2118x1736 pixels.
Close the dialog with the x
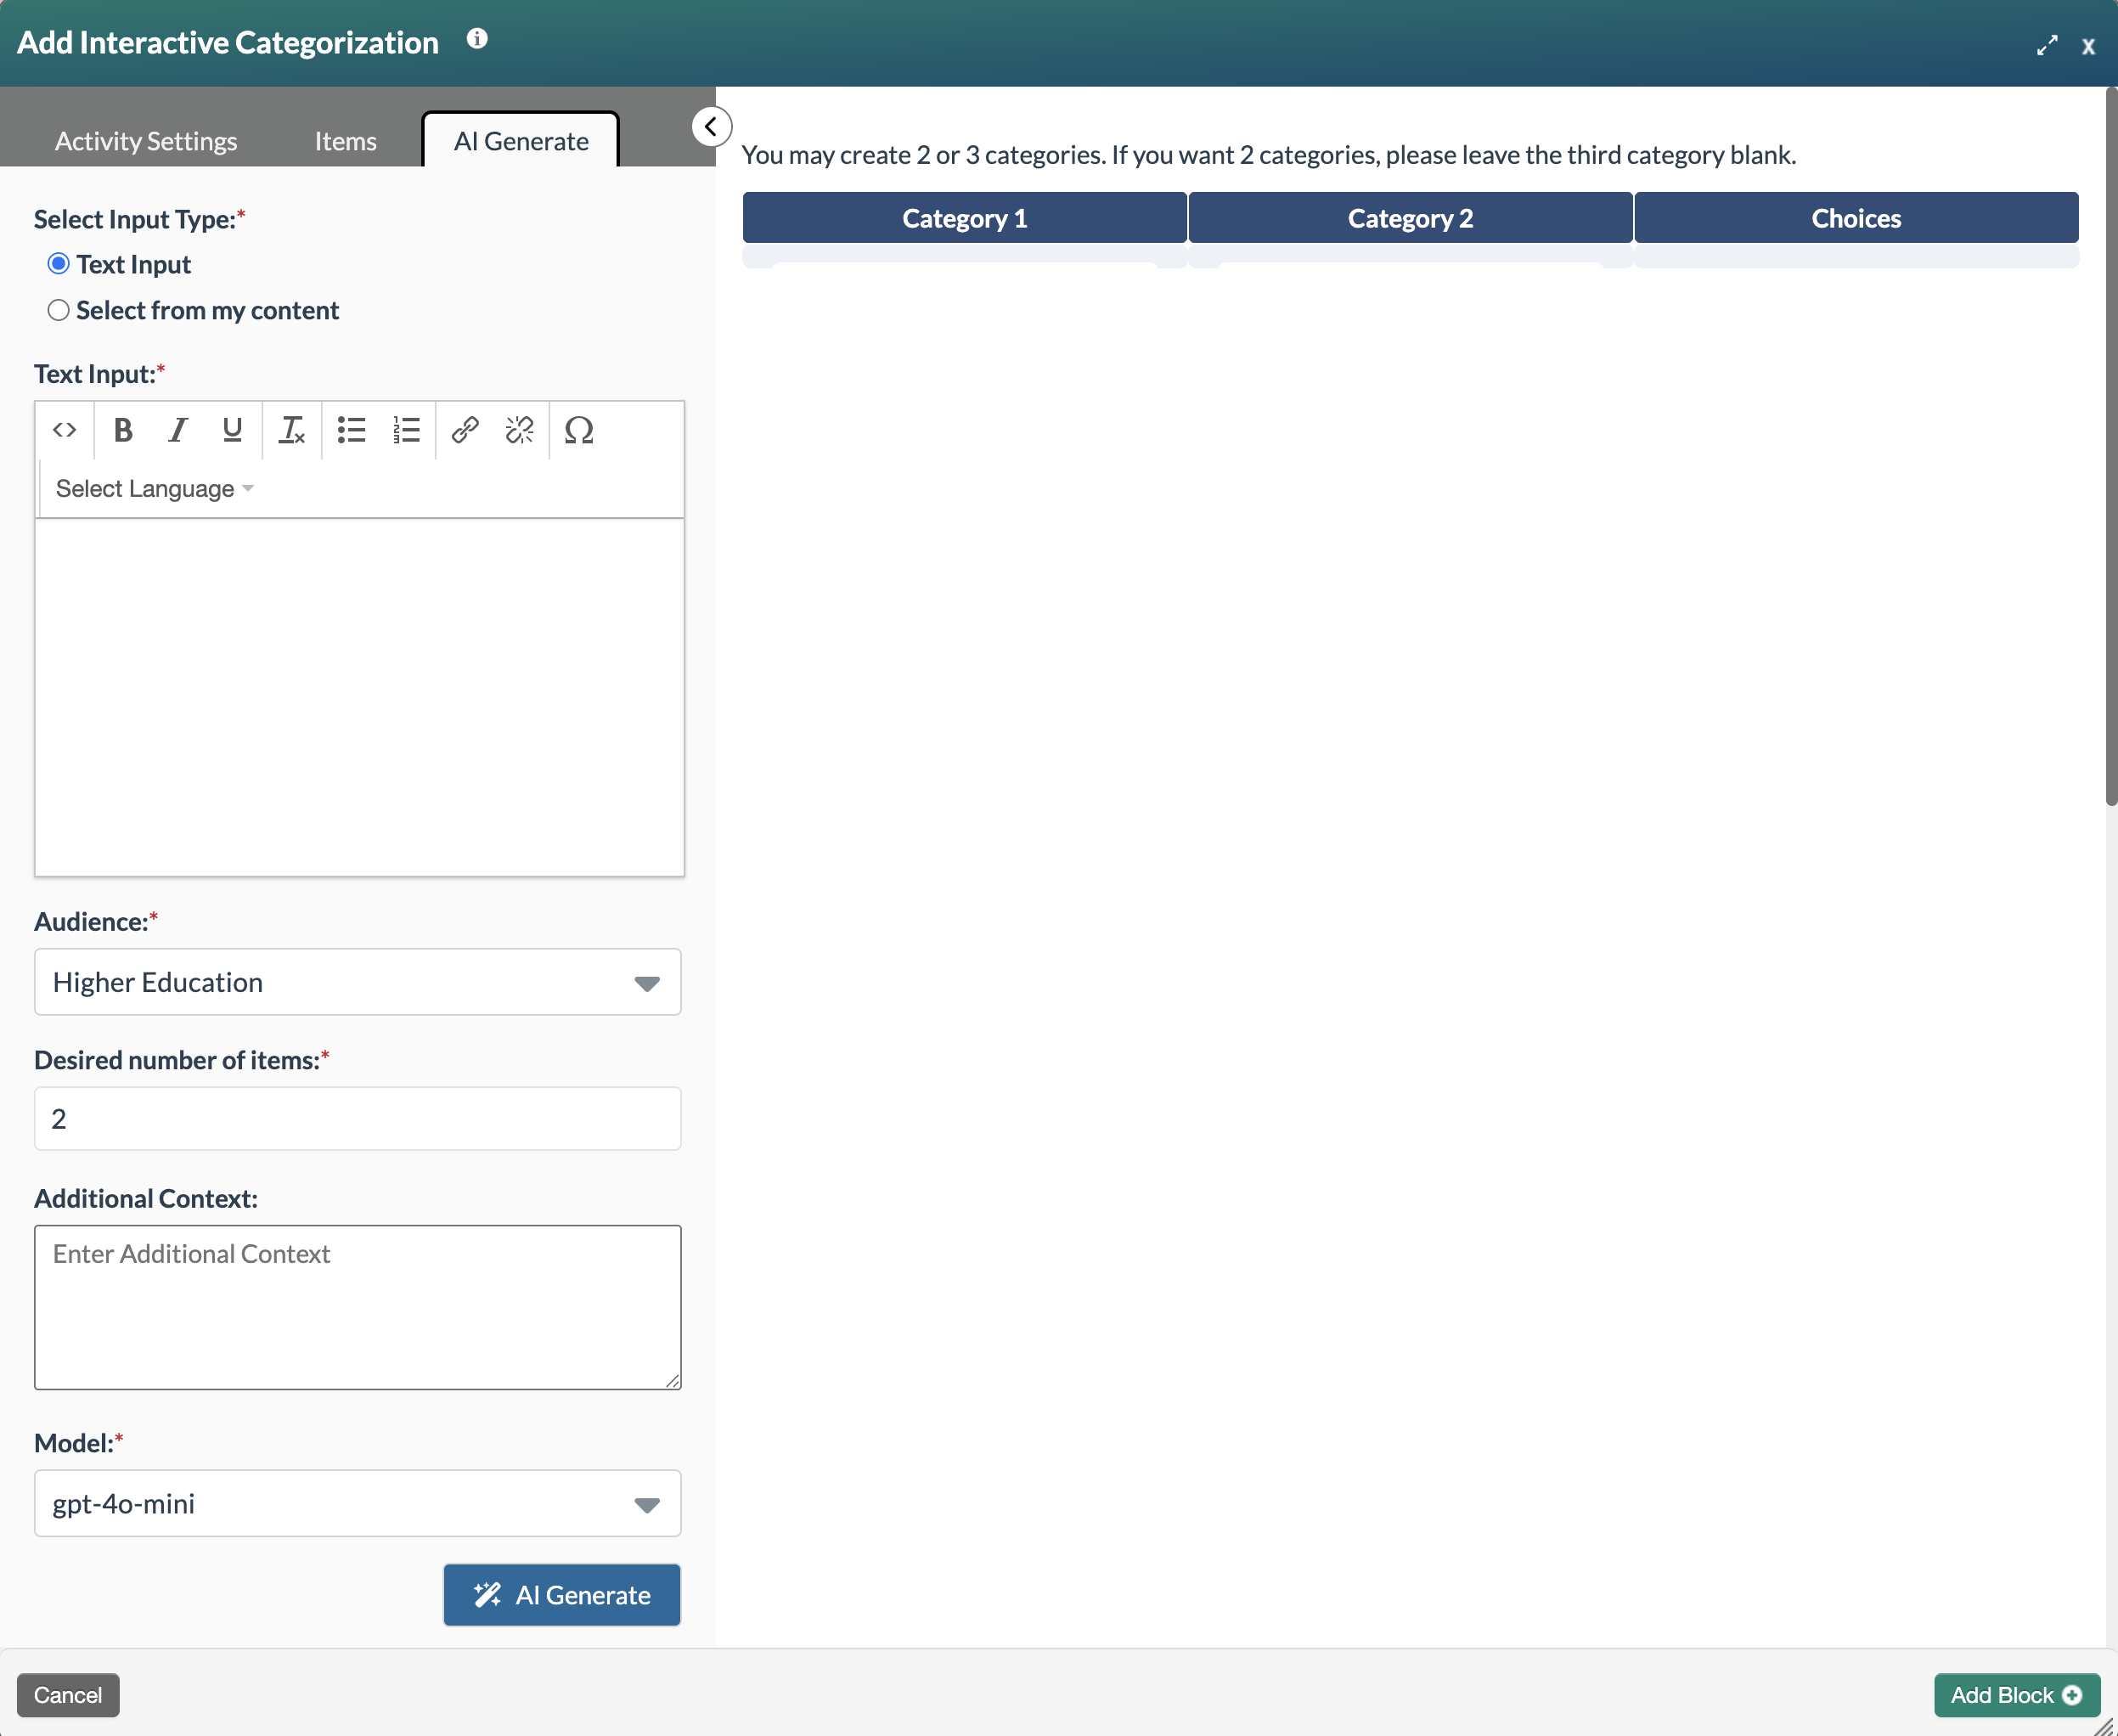[x=2088, y=46]
